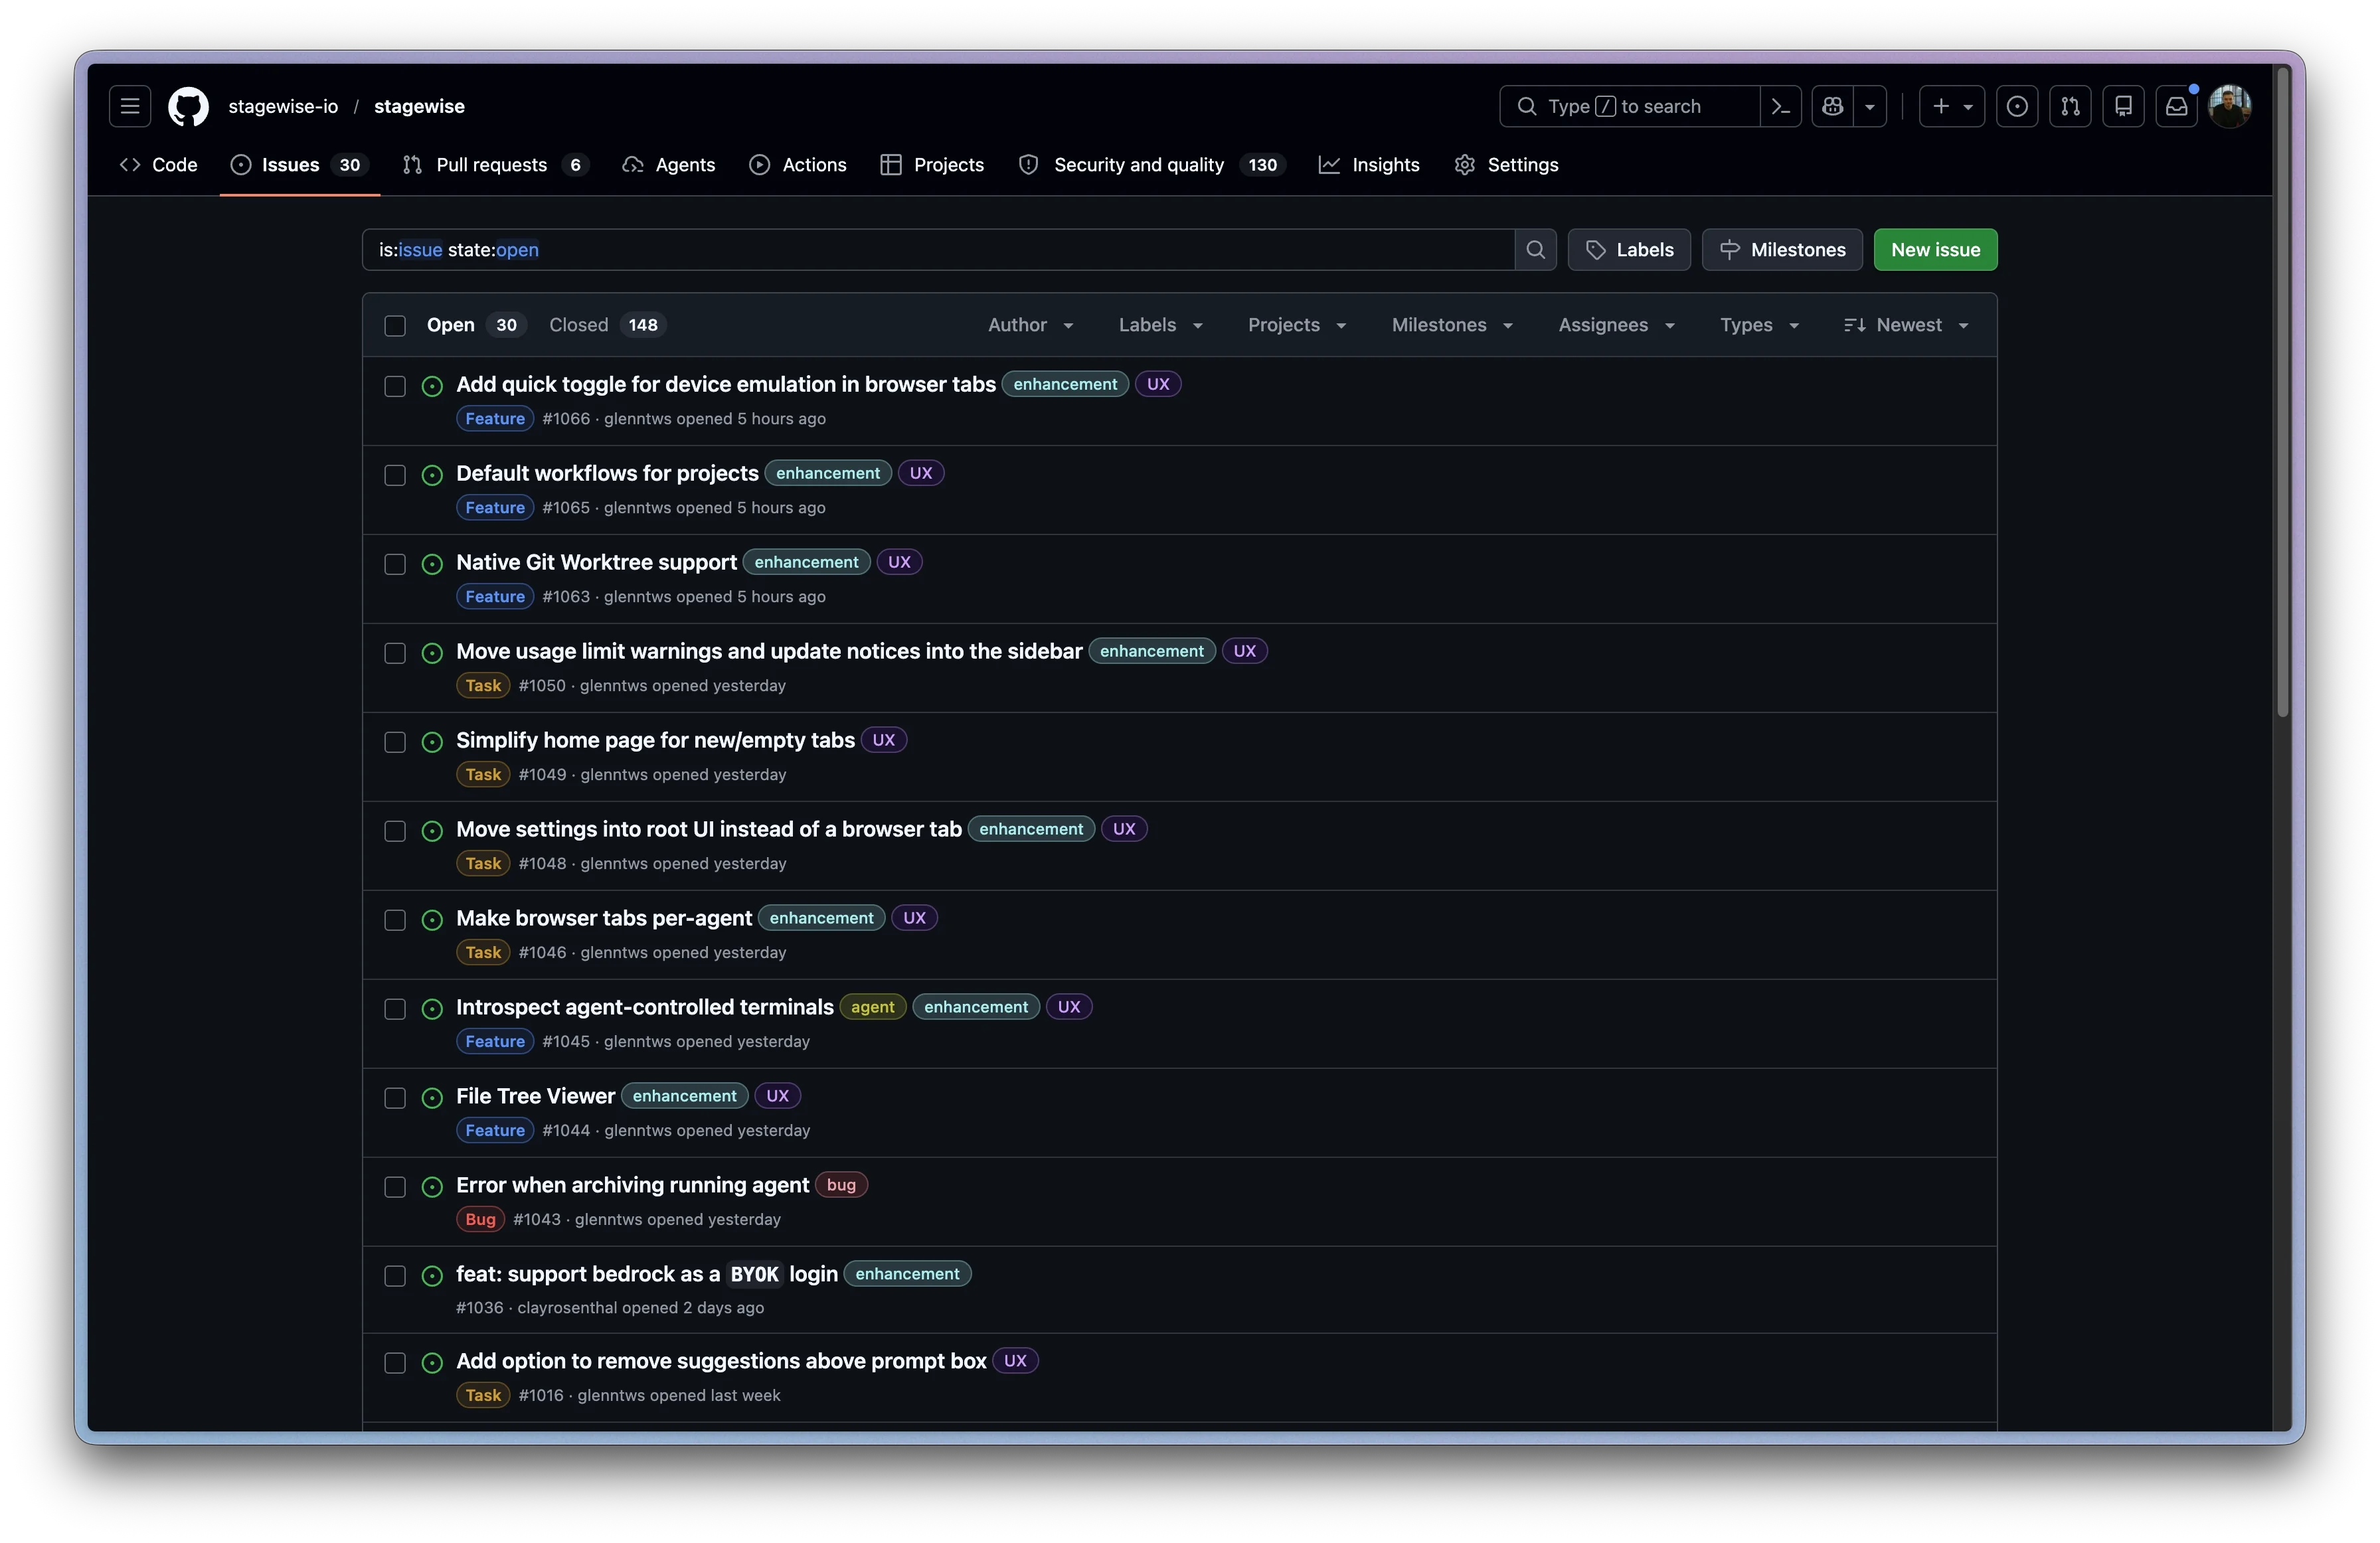Image resolution: width=2380 pixels, height=1543 pixels.
Task: Click the tag icon in Labels button
Action: point(1596,250)
